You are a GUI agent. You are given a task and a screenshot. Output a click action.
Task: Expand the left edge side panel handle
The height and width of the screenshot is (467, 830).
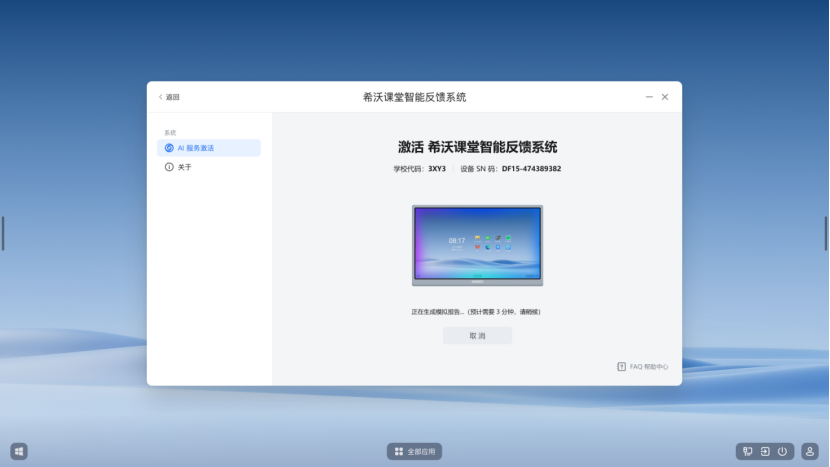point(3,233)
